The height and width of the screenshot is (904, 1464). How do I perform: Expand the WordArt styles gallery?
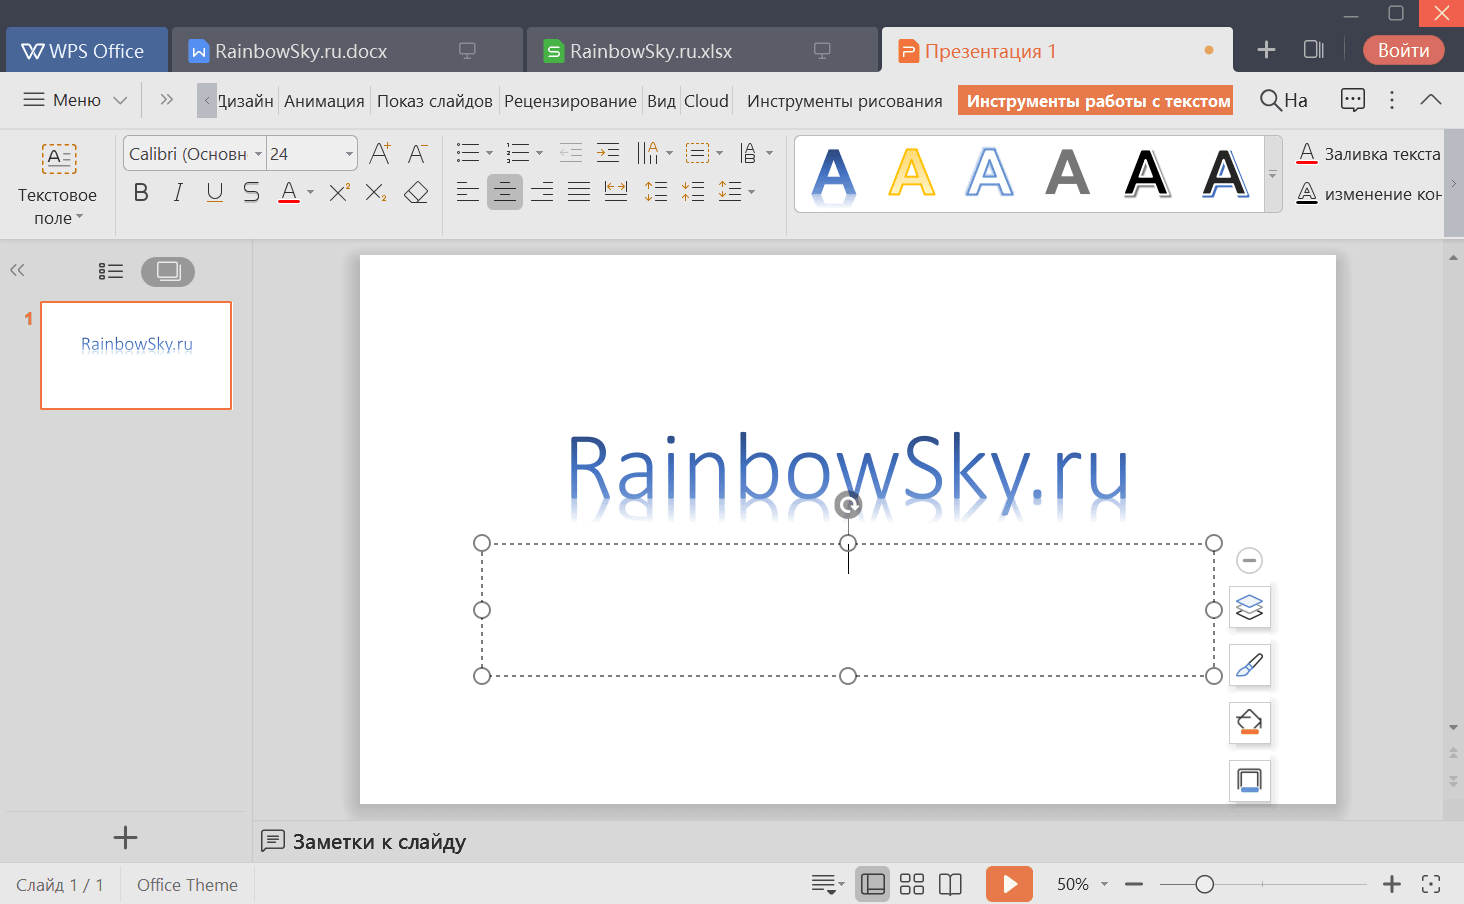pyautogui.click(x=1273, y=174)
